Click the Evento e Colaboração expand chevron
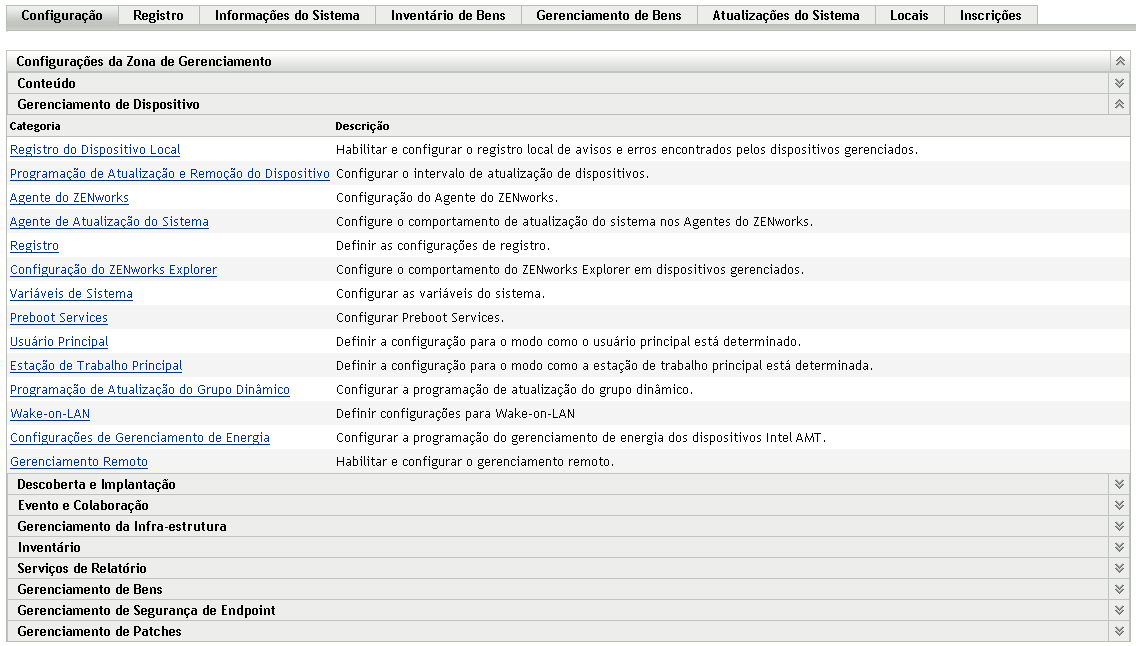Viewport: 1136px width, 646px height. [1119, 505]
